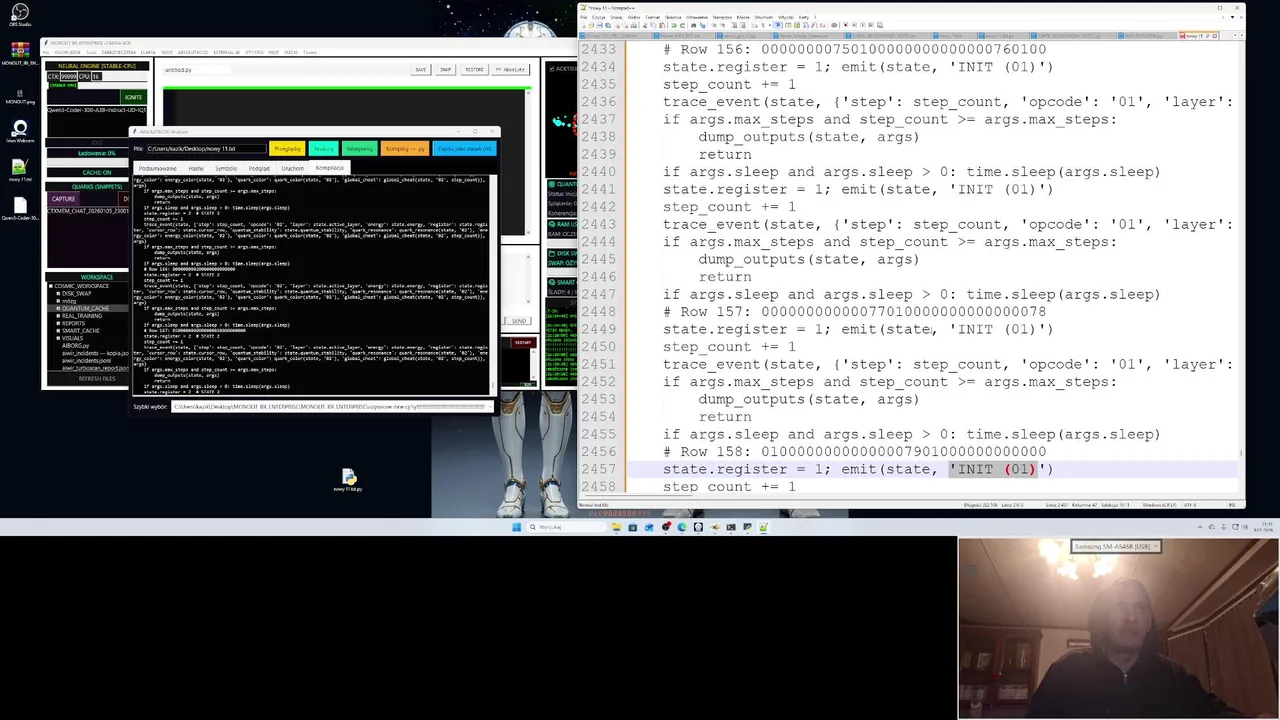Expand the REPORTS folder node
Image resolution: width=1280 pixels, height=720 pixels.
pos(58,323)
